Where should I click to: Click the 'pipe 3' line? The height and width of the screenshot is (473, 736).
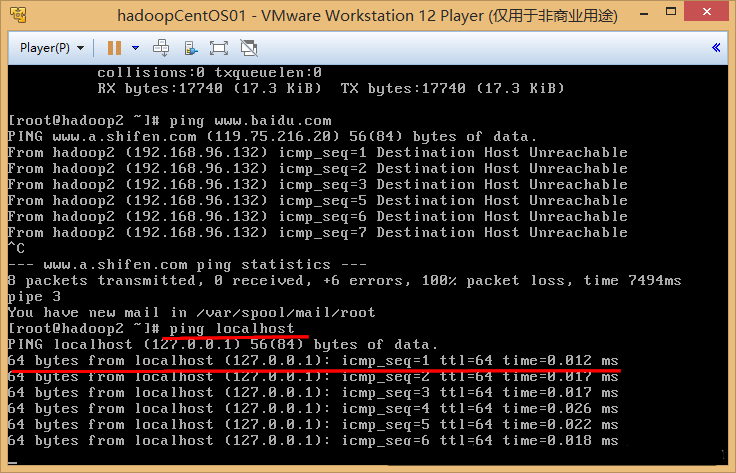pyautogui.click(x=34, y=297)
